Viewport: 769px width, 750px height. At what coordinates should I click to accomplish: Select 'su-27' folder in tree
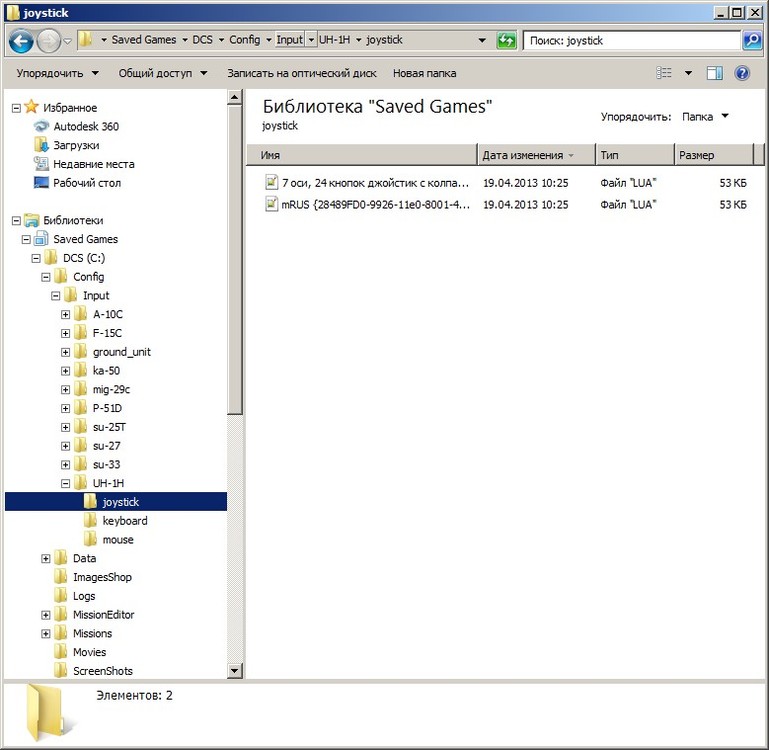click(106, 446)
